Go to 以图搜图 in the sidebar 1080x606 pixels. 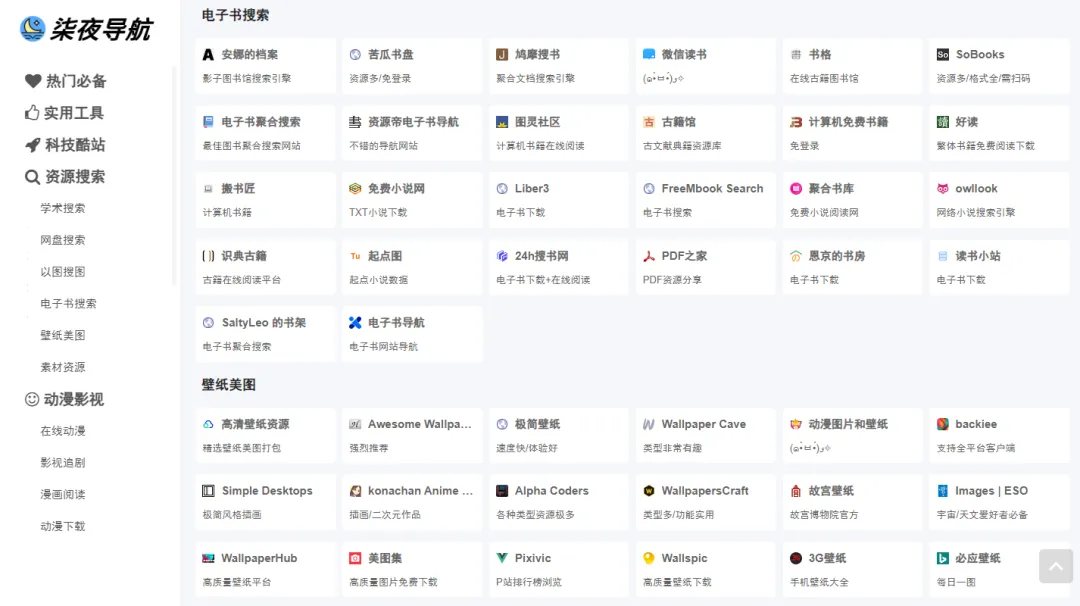[x=63, y=271]
